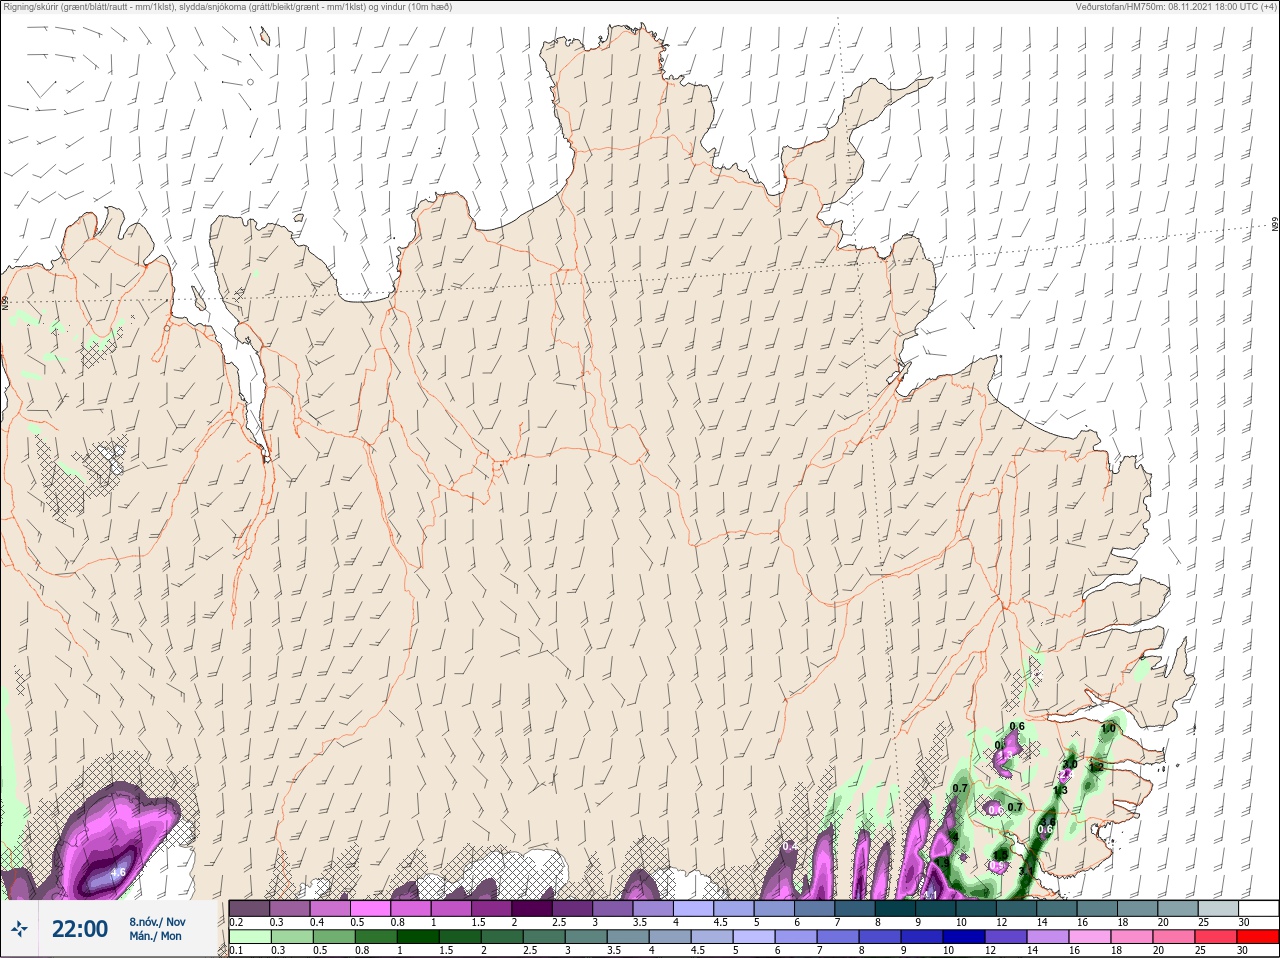The width and height of the screenshot is (1280, 958).
Task: Click the N99 label at the left map edge
Action: click(x=5, y=302)
